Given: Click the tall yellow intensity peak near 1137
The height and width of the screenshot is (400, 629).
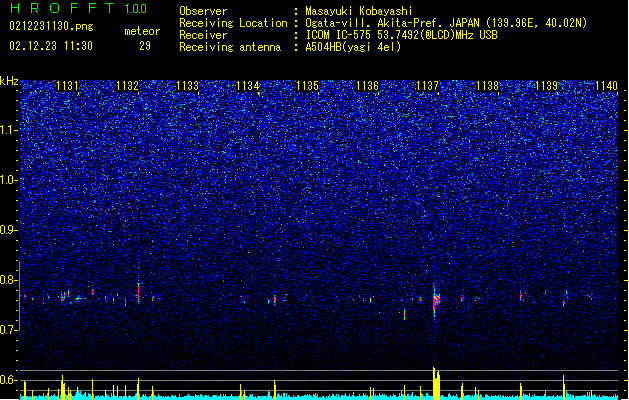Looking at the screenshot, I should [436, 383].
